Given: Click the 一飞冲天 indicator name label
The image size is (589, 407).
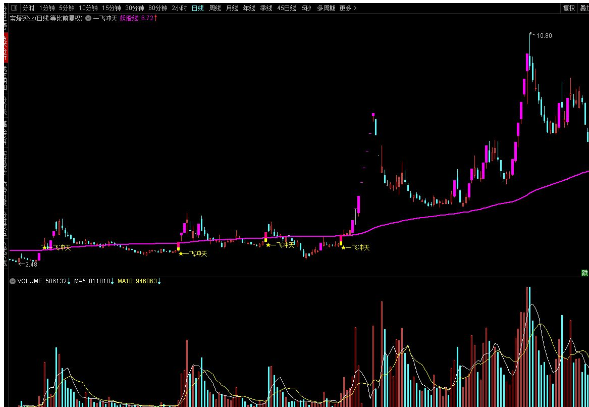Looking at the screenshot, I should [105, 18].
